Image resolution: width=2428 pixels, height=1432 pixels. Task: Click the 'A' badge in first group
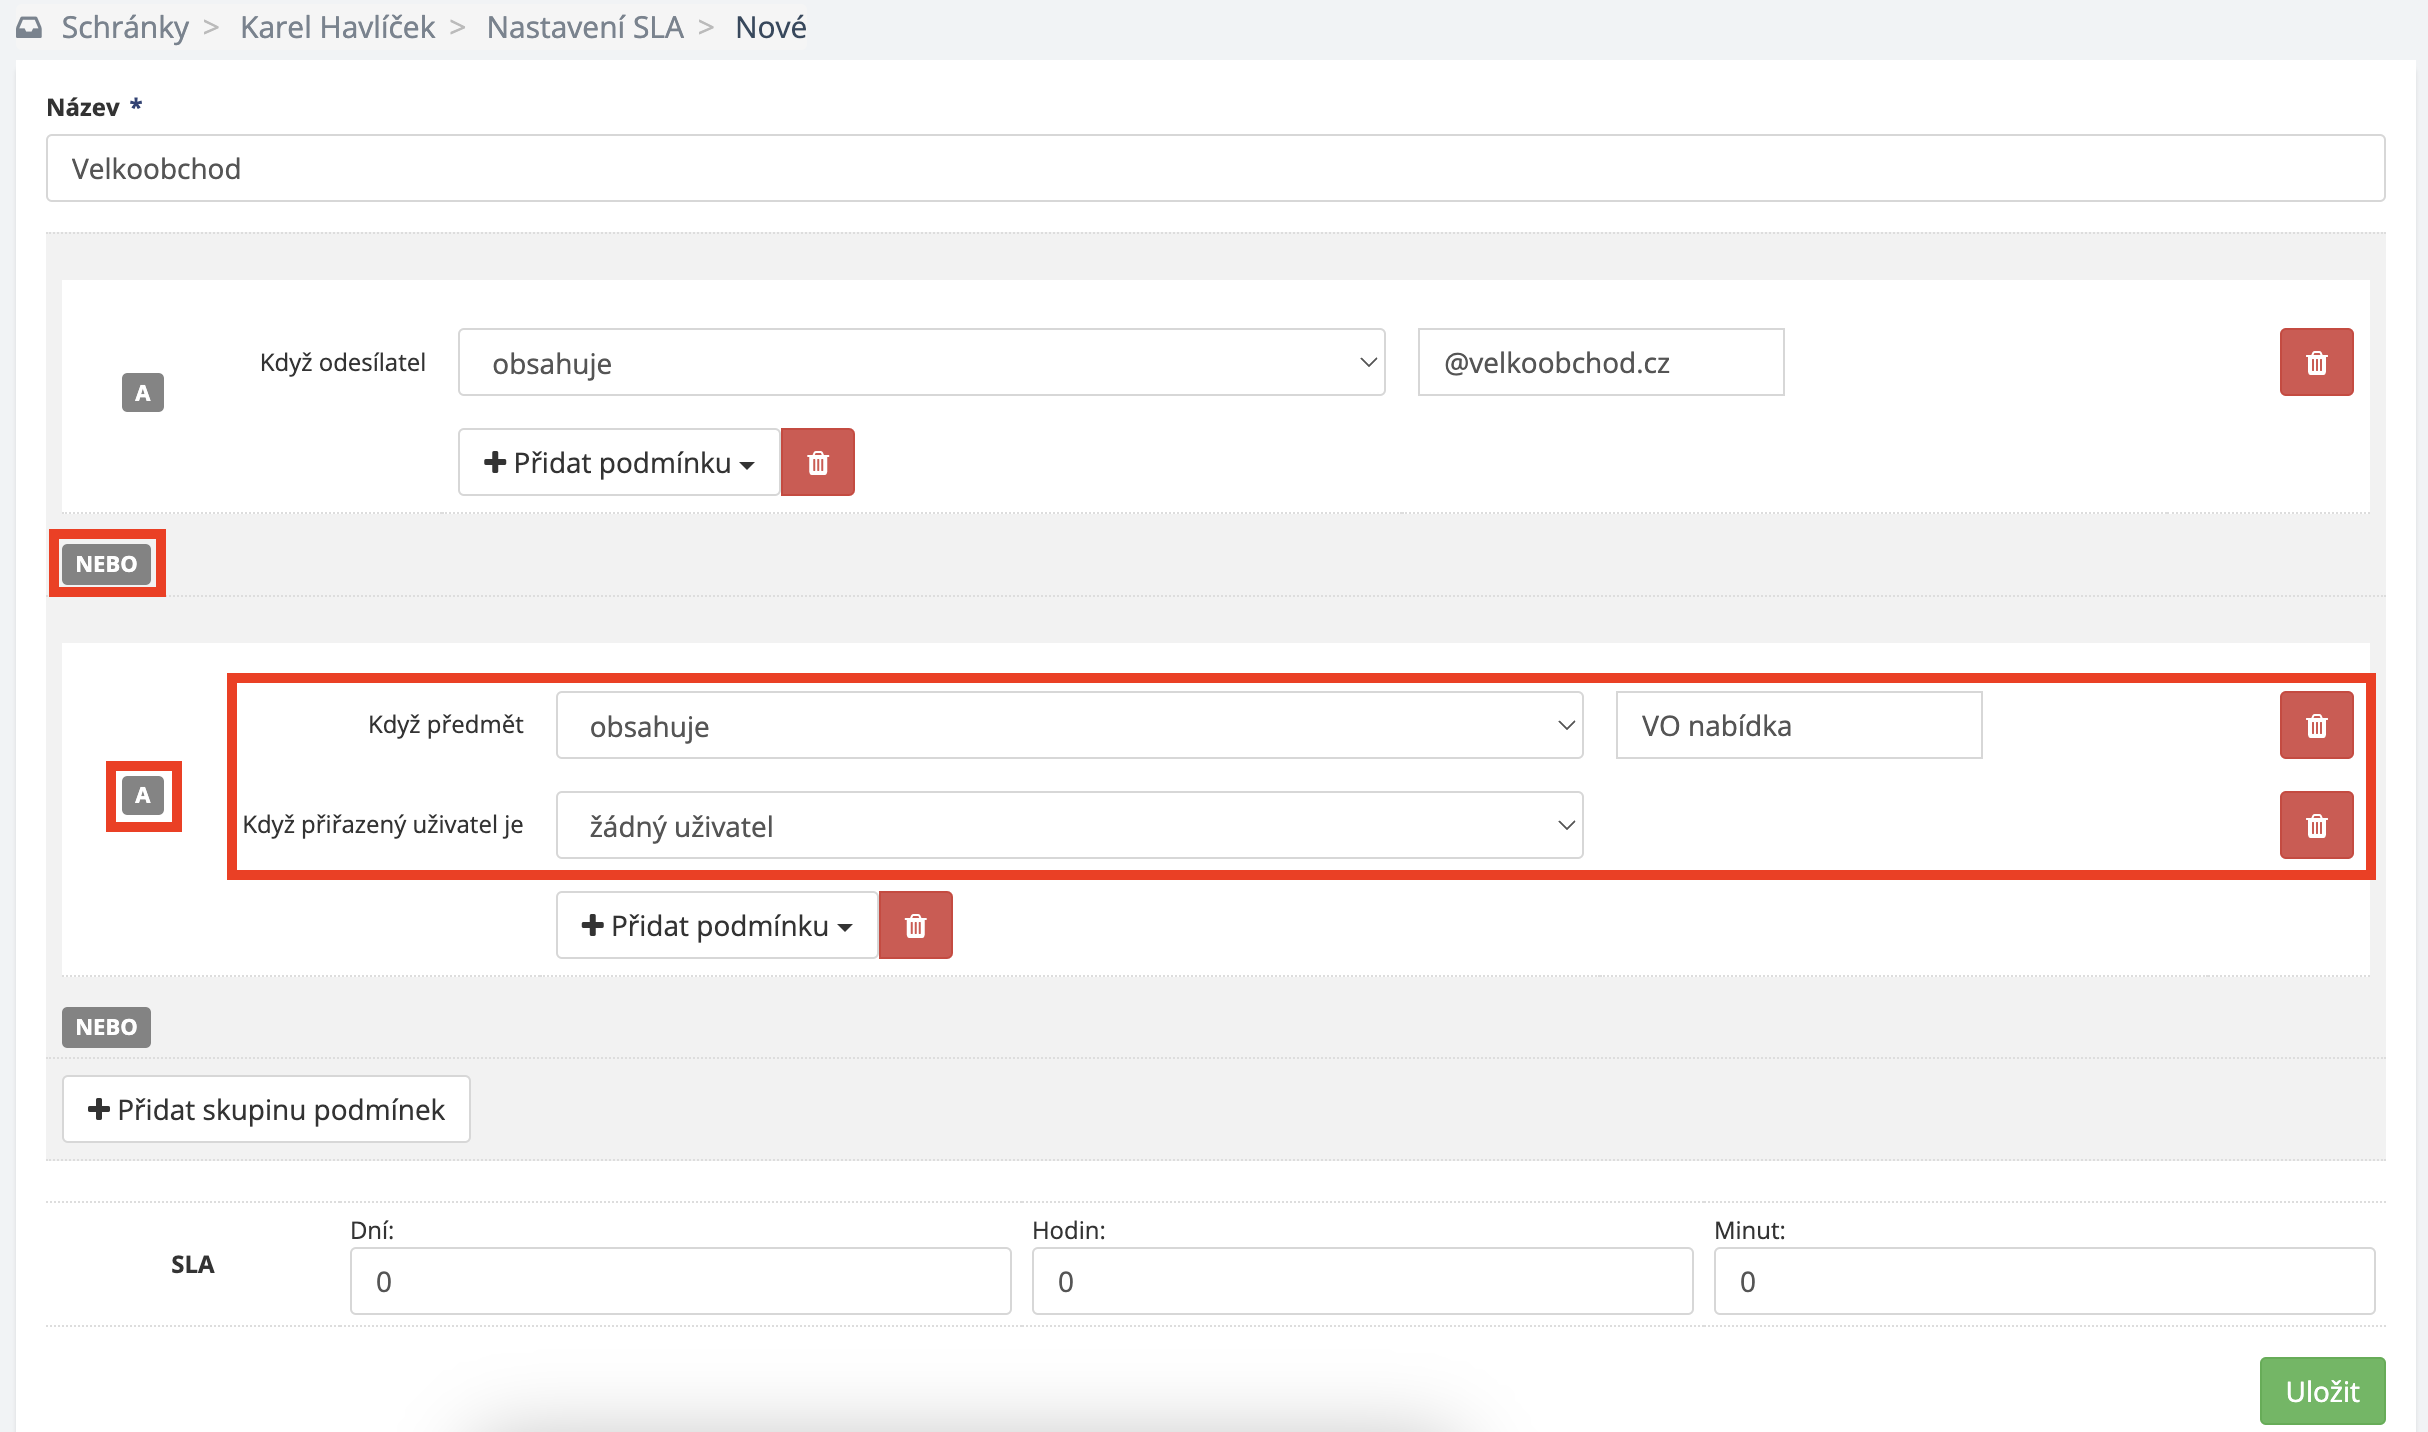142,393
